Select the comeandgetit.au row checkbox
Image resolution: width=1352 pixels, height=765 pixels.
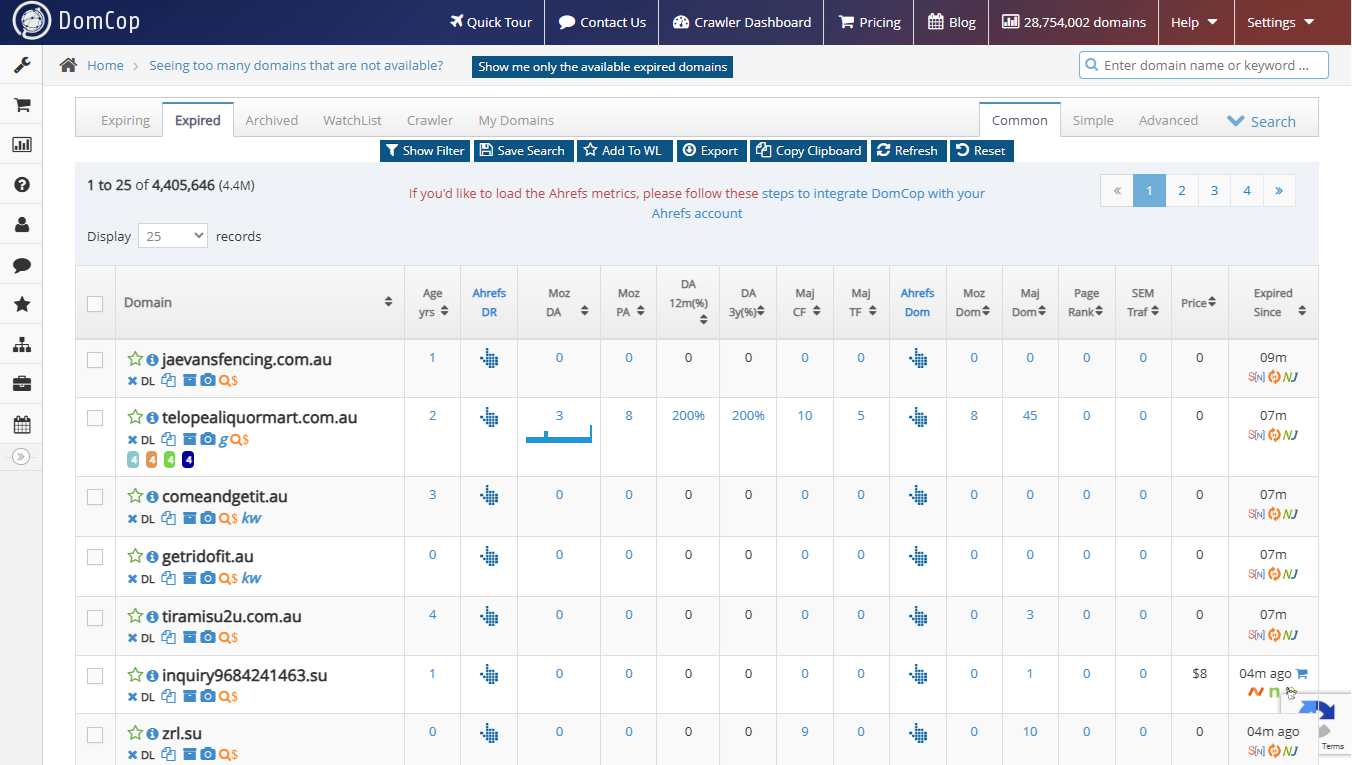[x=95, y=497]
